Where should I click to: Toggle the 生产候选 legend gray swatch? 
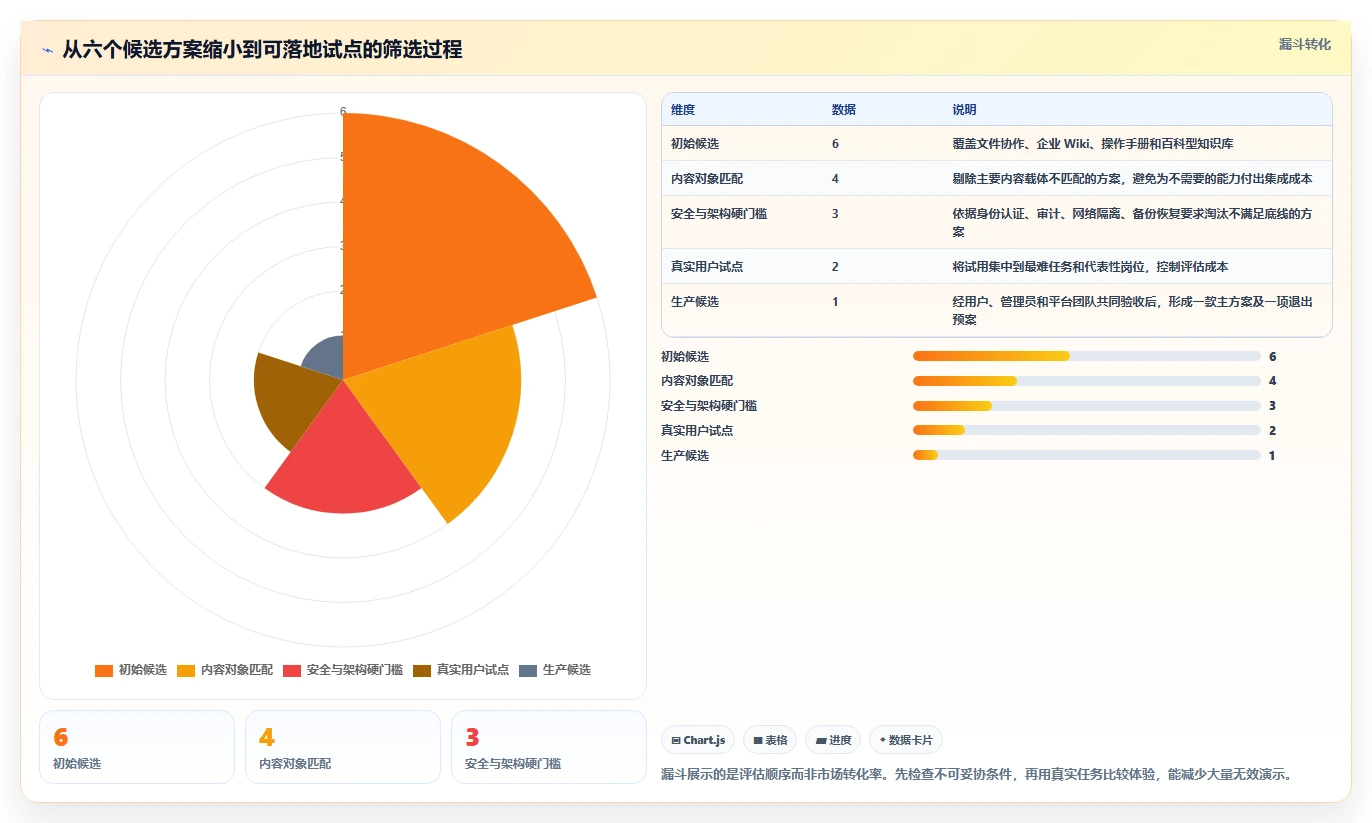tap(528, 670)
